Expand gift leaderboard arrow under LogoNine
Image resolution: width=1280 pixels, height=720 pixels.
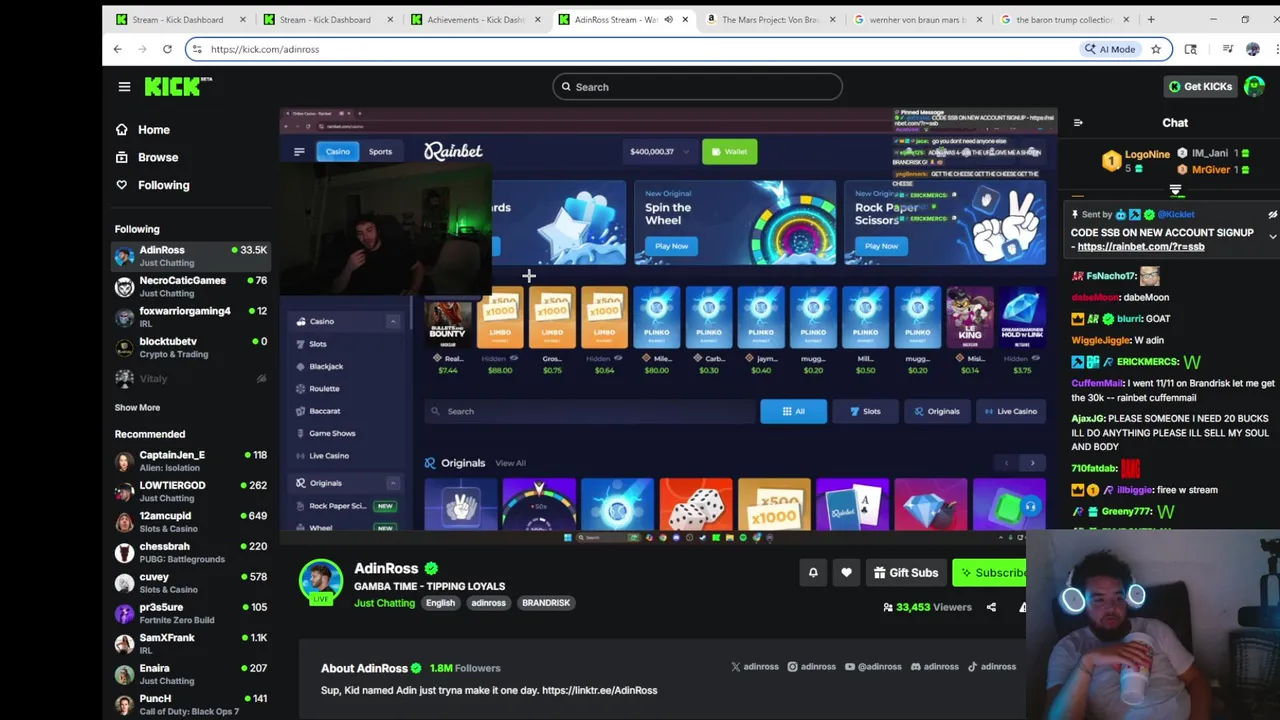tap(1176, 189)
